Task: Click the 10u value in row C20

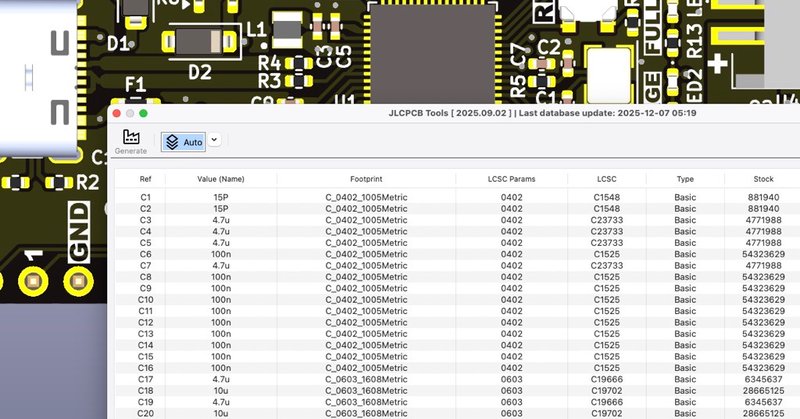Action: (x=221, y=413)
